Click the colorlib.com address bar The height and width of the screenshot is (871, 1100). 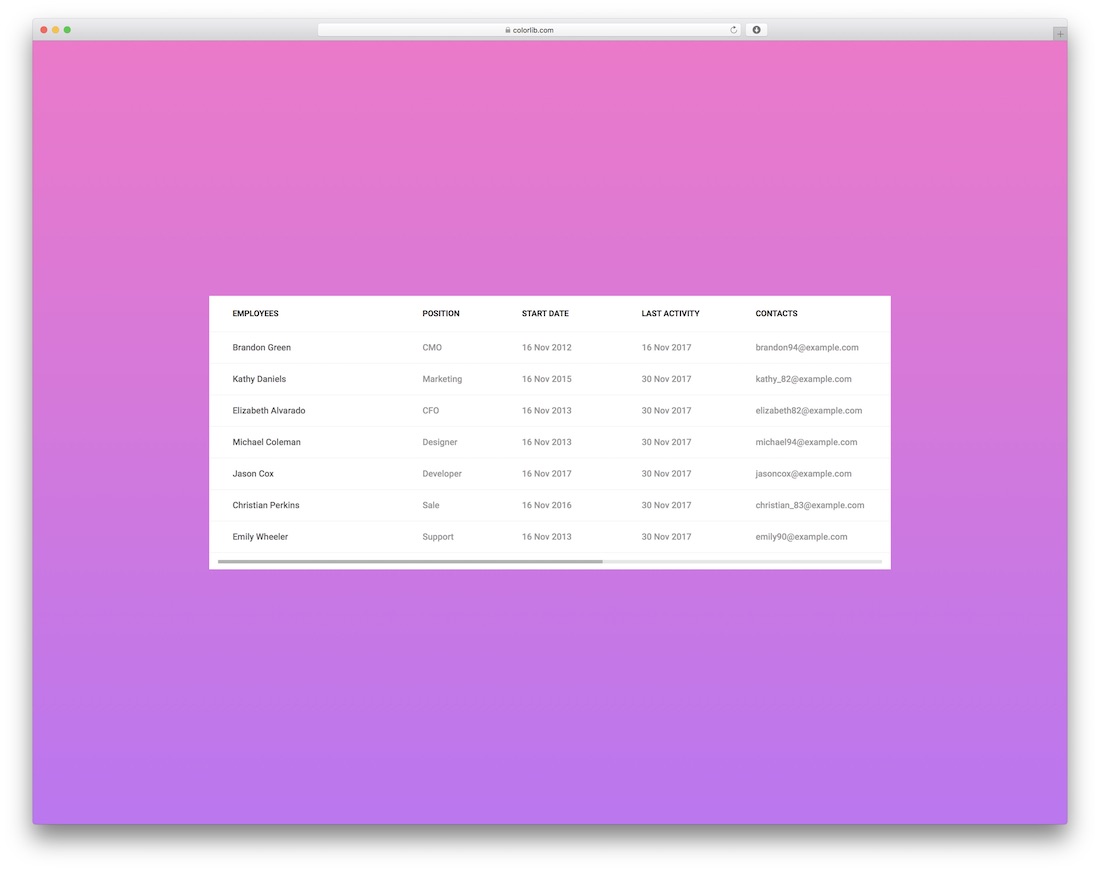[530, 30]
